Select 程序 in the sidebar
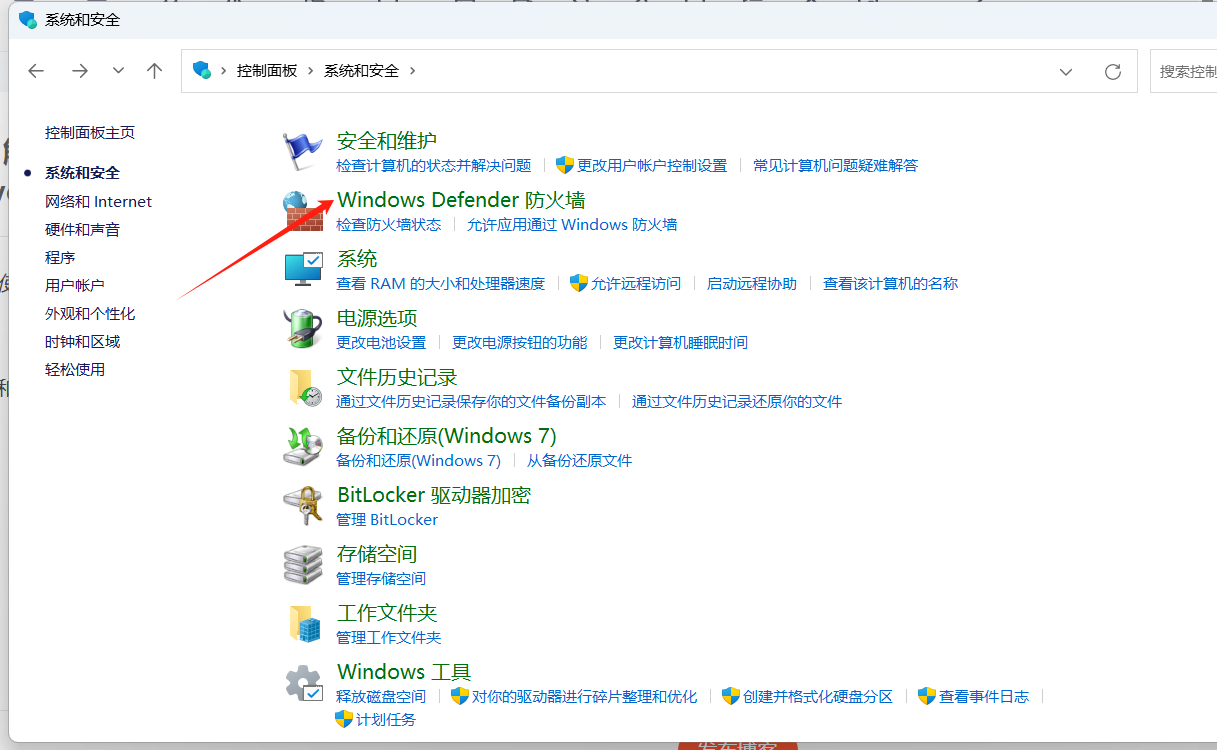Image resolution: width=1217 pixels, height=750 pixels. [x=60, y=257]
